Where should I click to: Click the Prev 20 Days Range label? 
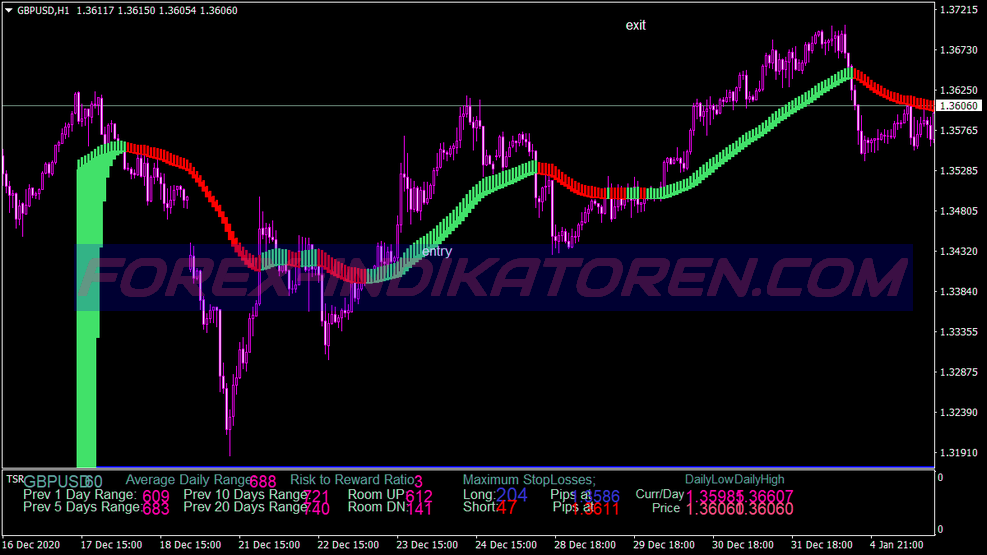coord(245,507)
